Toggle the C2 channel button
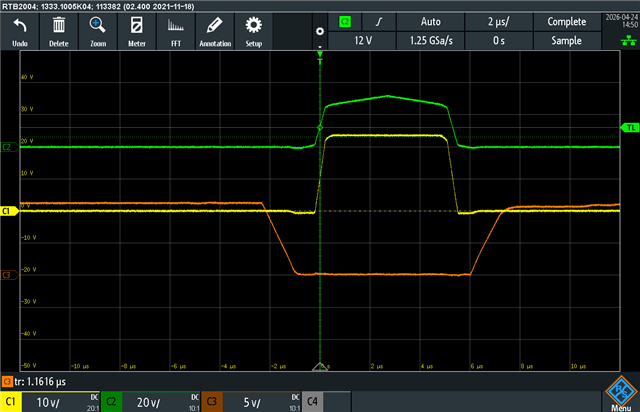This screenshot has width=640, height=412. coord(111,402)
